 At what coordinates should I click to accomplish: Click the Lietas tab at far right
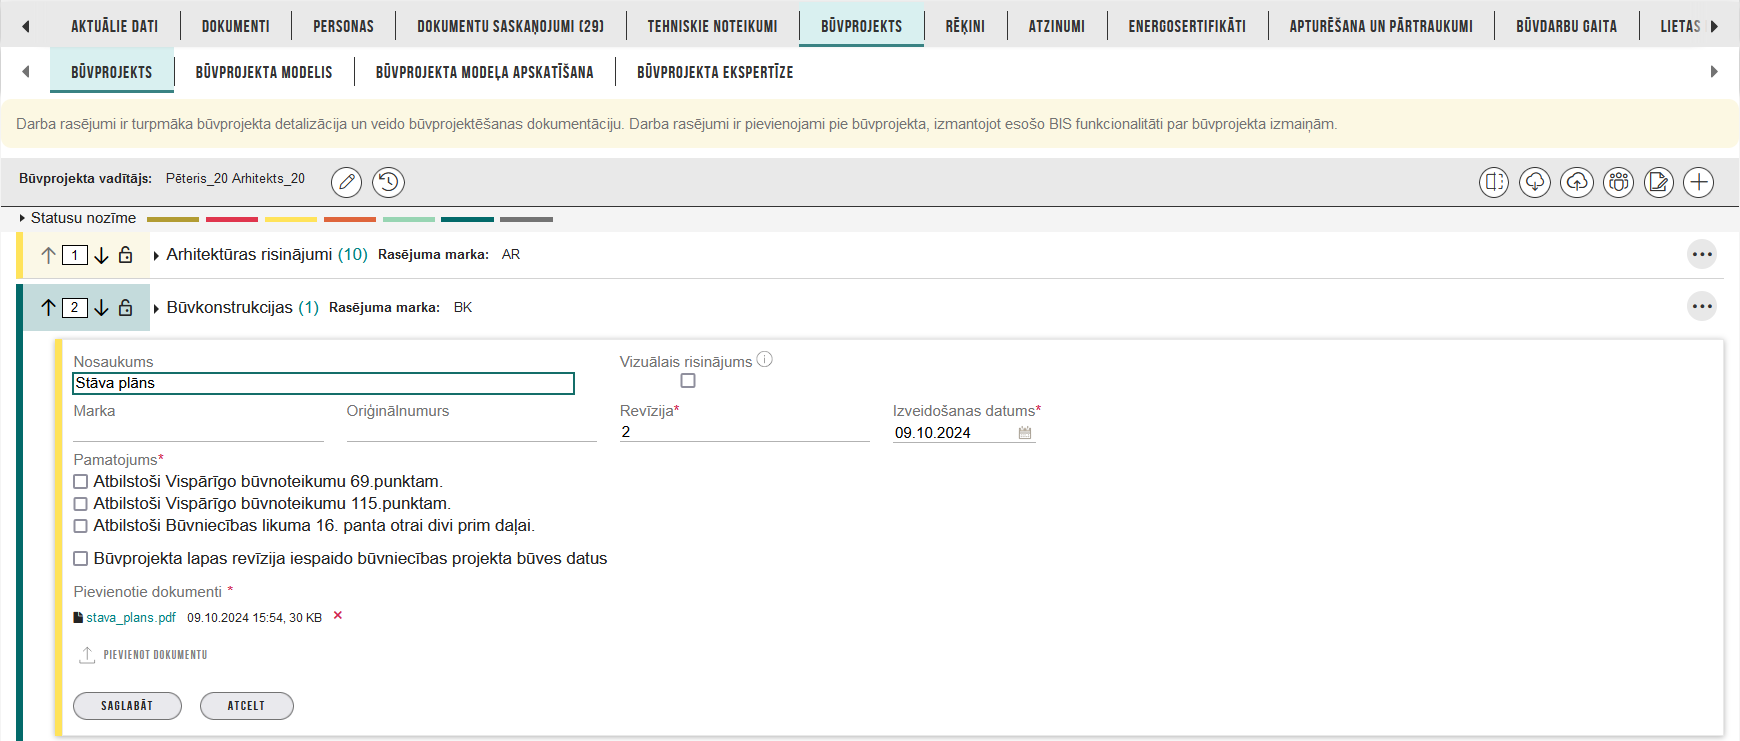coord(1680,26)
